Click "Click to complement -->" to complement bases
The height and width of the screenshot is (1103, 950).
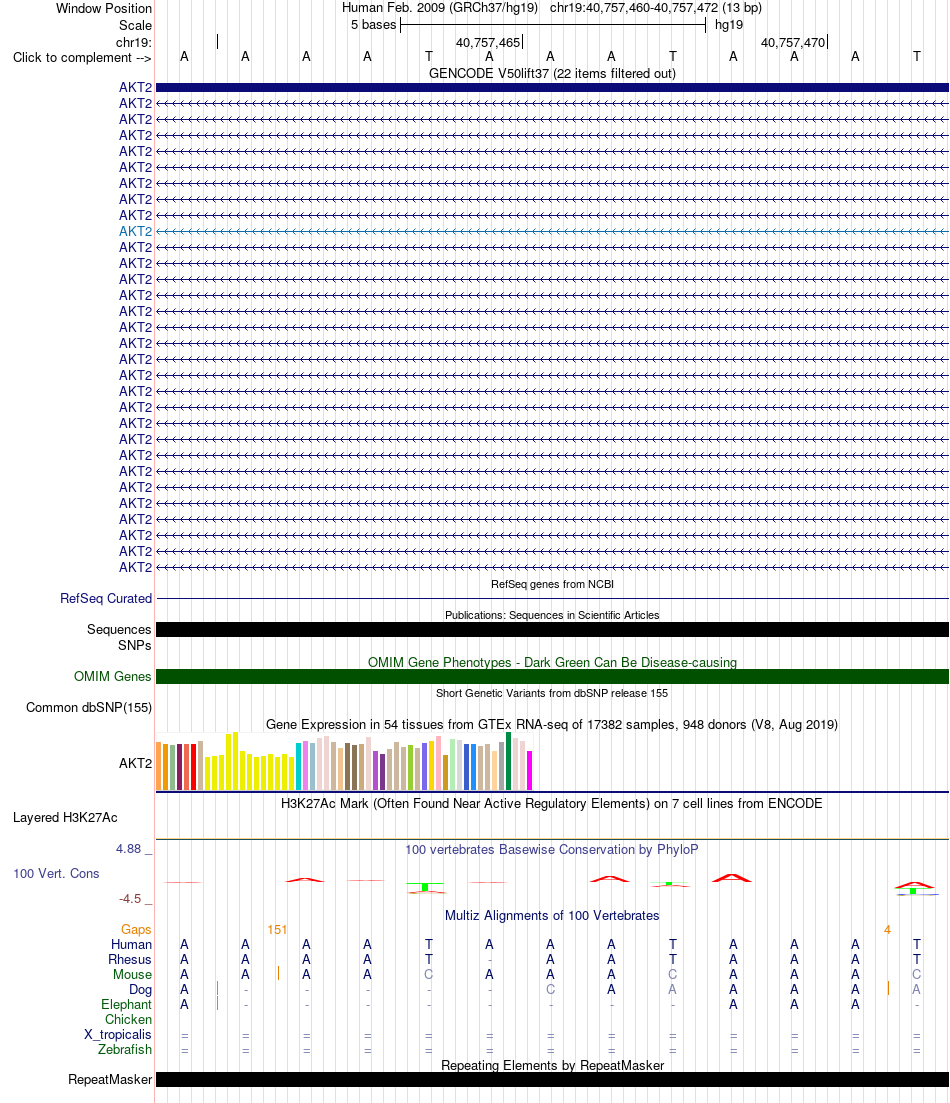[x=82, y=58]
